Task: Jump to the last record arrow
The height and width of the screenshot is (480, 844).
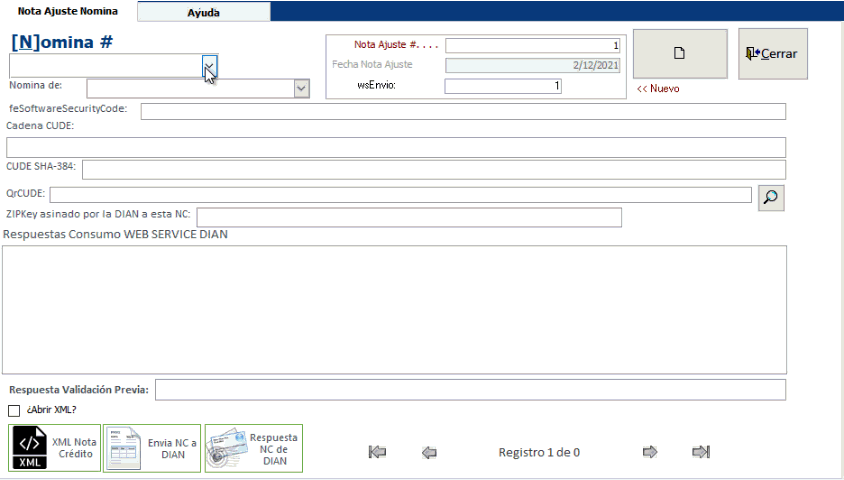Action: [701, 452]
